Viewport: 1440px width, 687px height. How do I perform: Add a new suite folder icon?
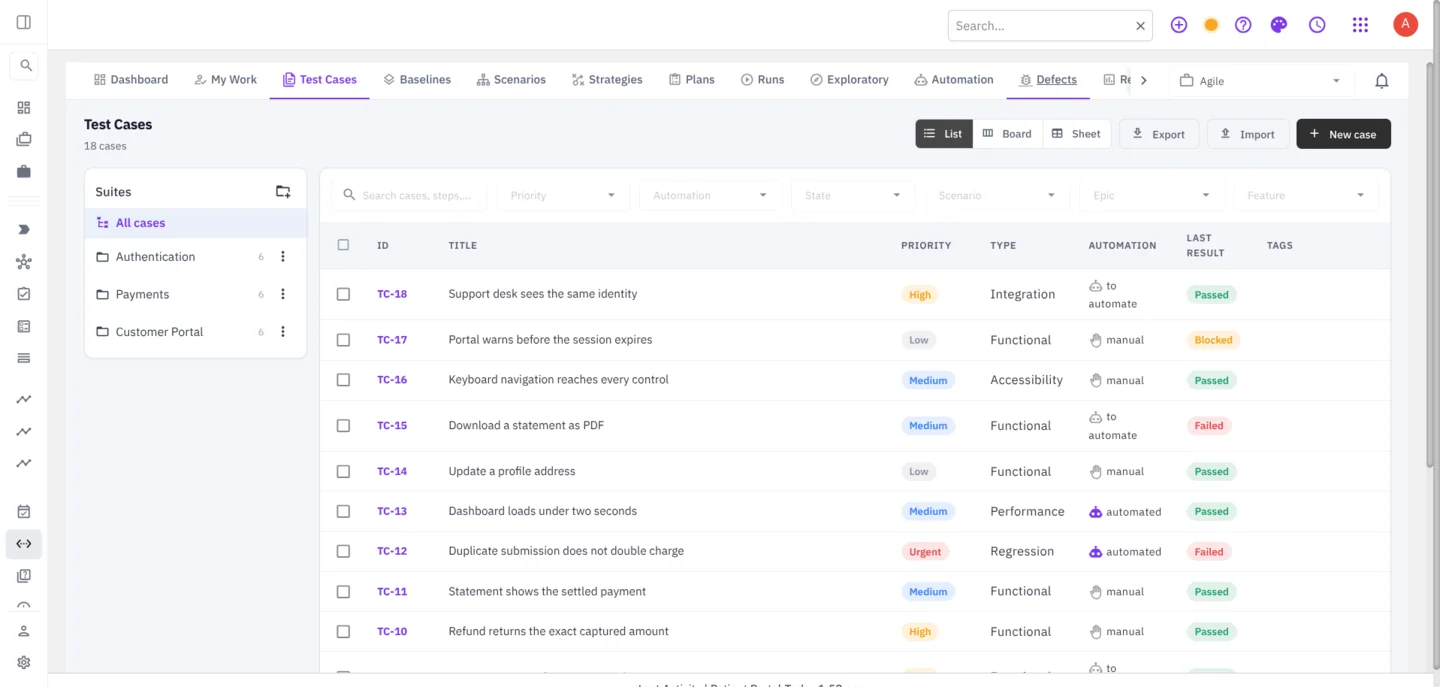(283, 191)
